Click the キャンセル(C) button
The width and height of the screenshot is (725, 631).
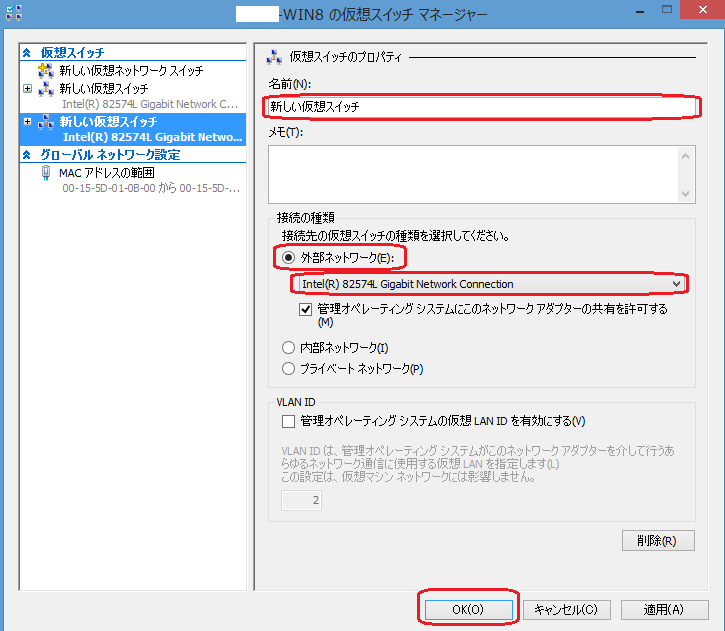[566, 610]
